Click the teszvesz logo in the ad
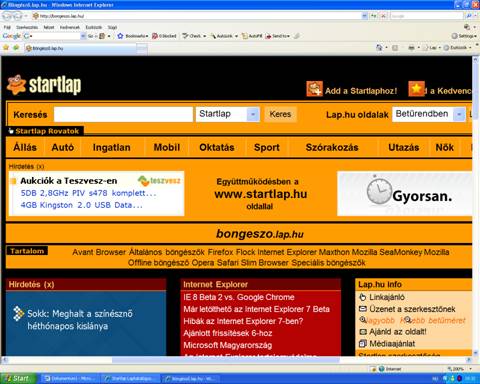The height and width of the screenshot is (384, 480). (159, 181)
